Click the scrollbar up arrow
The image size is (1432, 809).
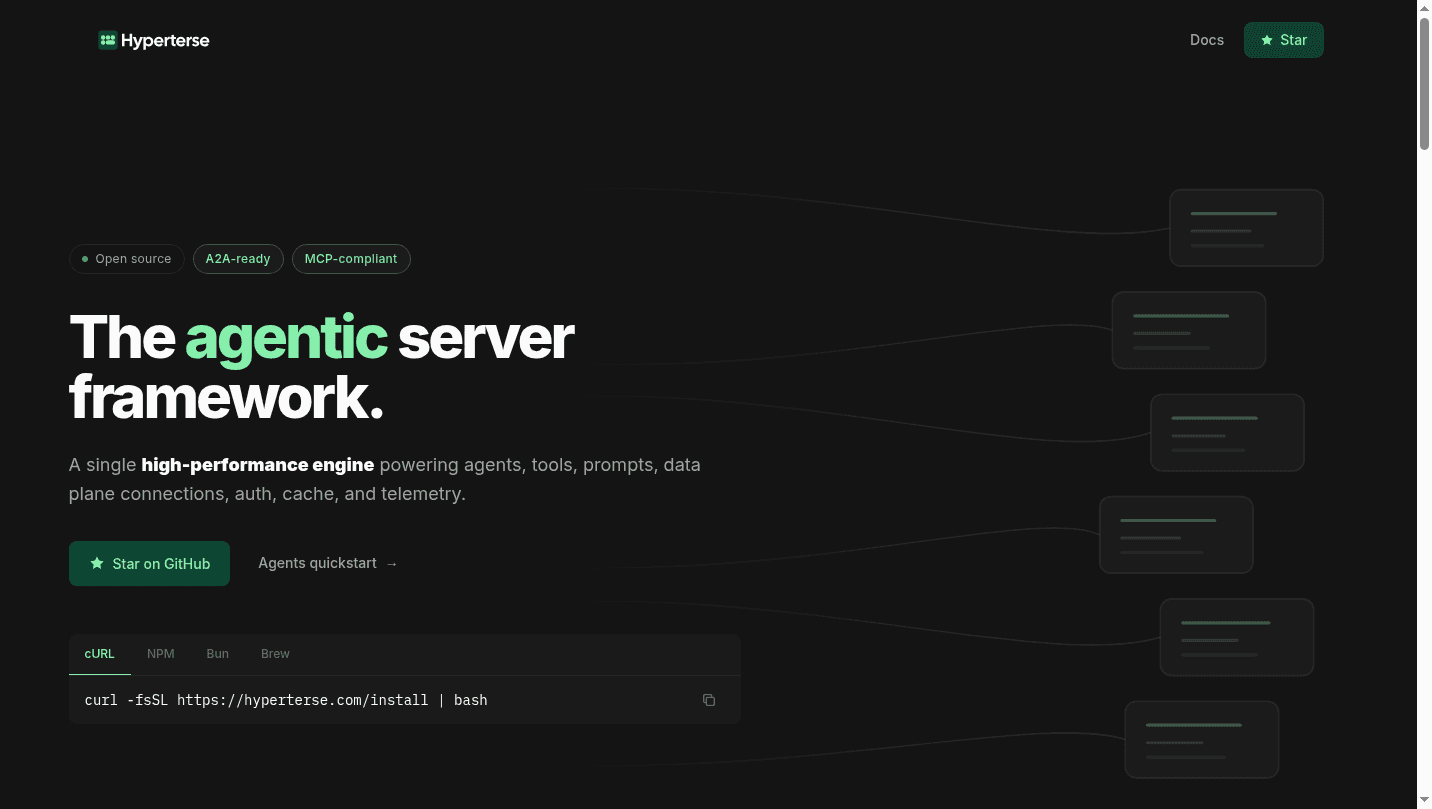tap(1424, 8)
